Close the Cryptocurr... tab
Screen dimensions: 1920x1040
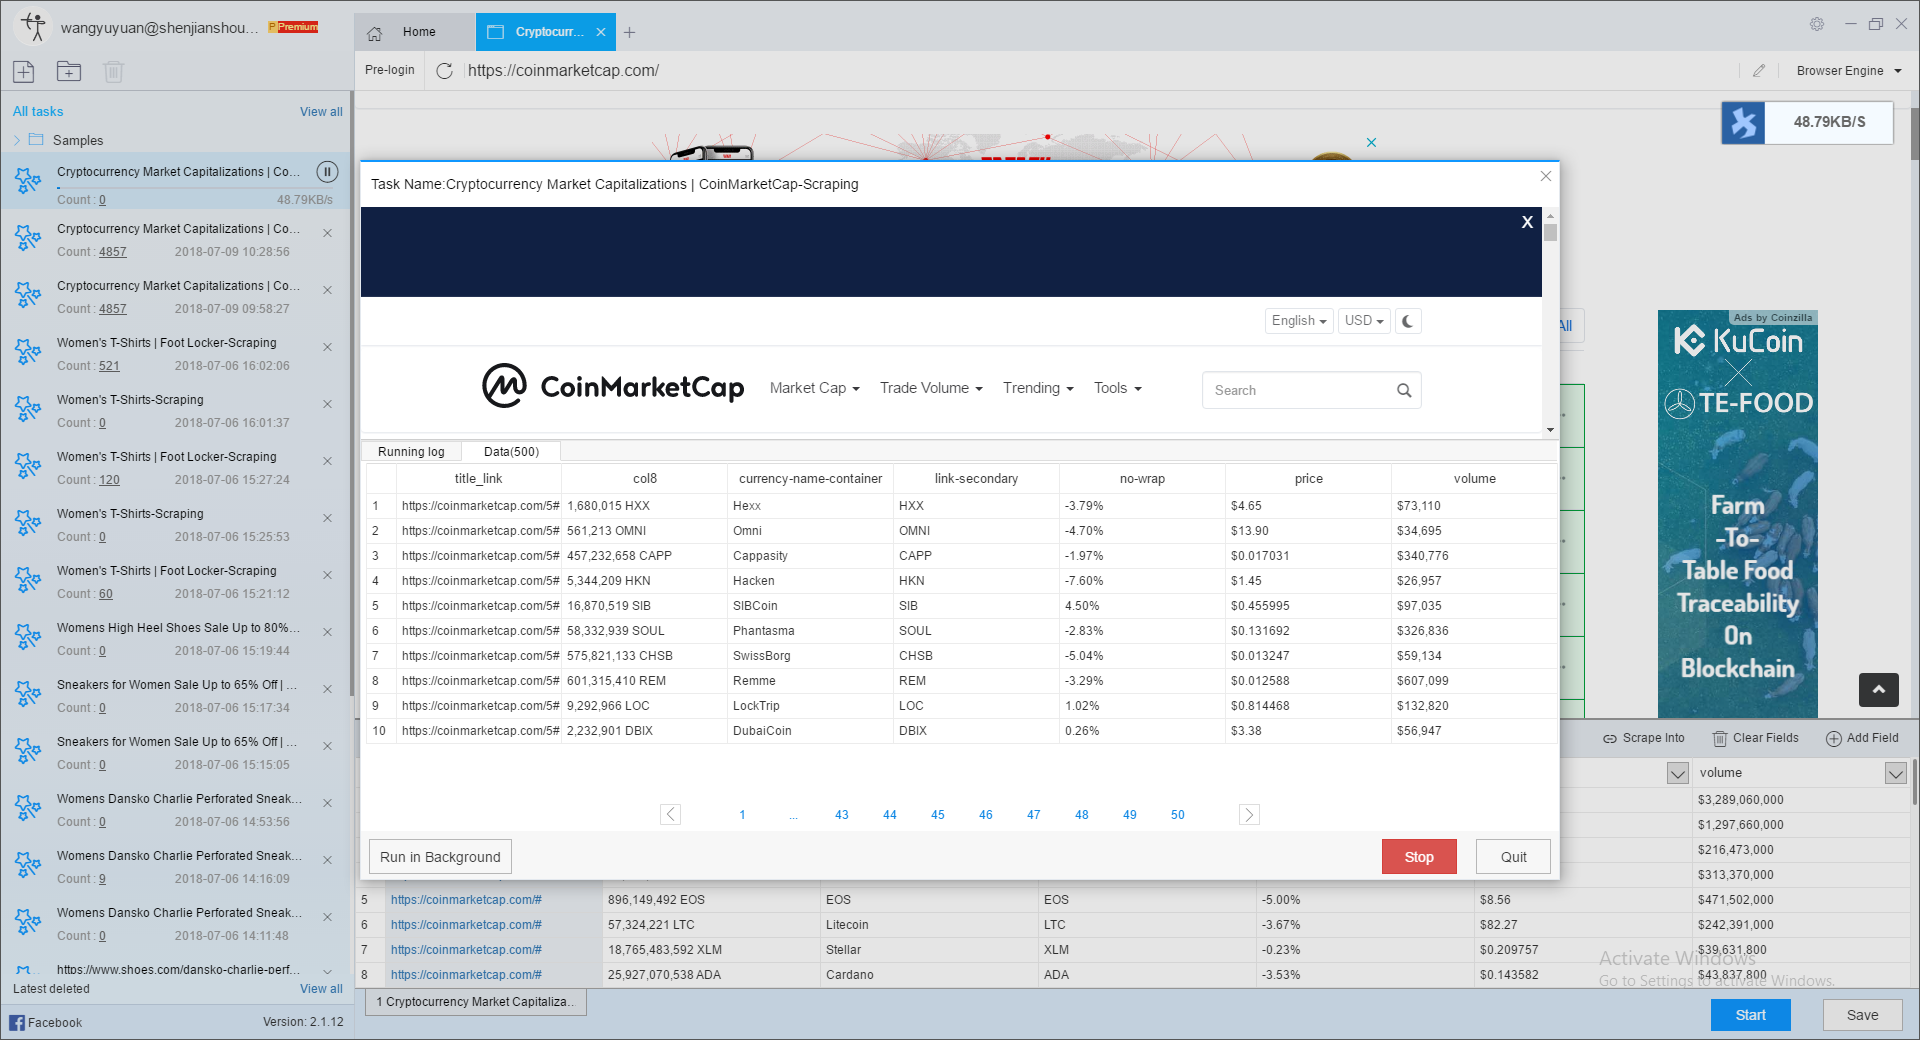point(601,32)
